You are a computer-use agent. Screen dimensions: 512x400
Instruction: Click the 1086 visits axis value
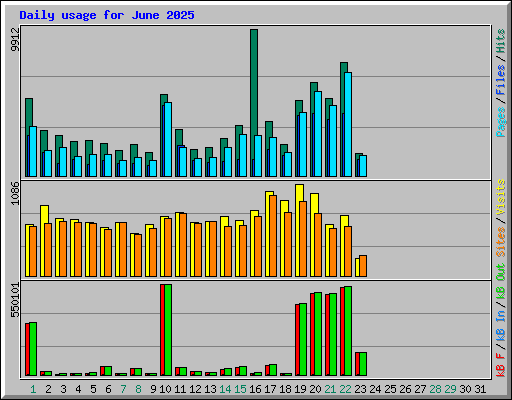[x=15, y=193]
